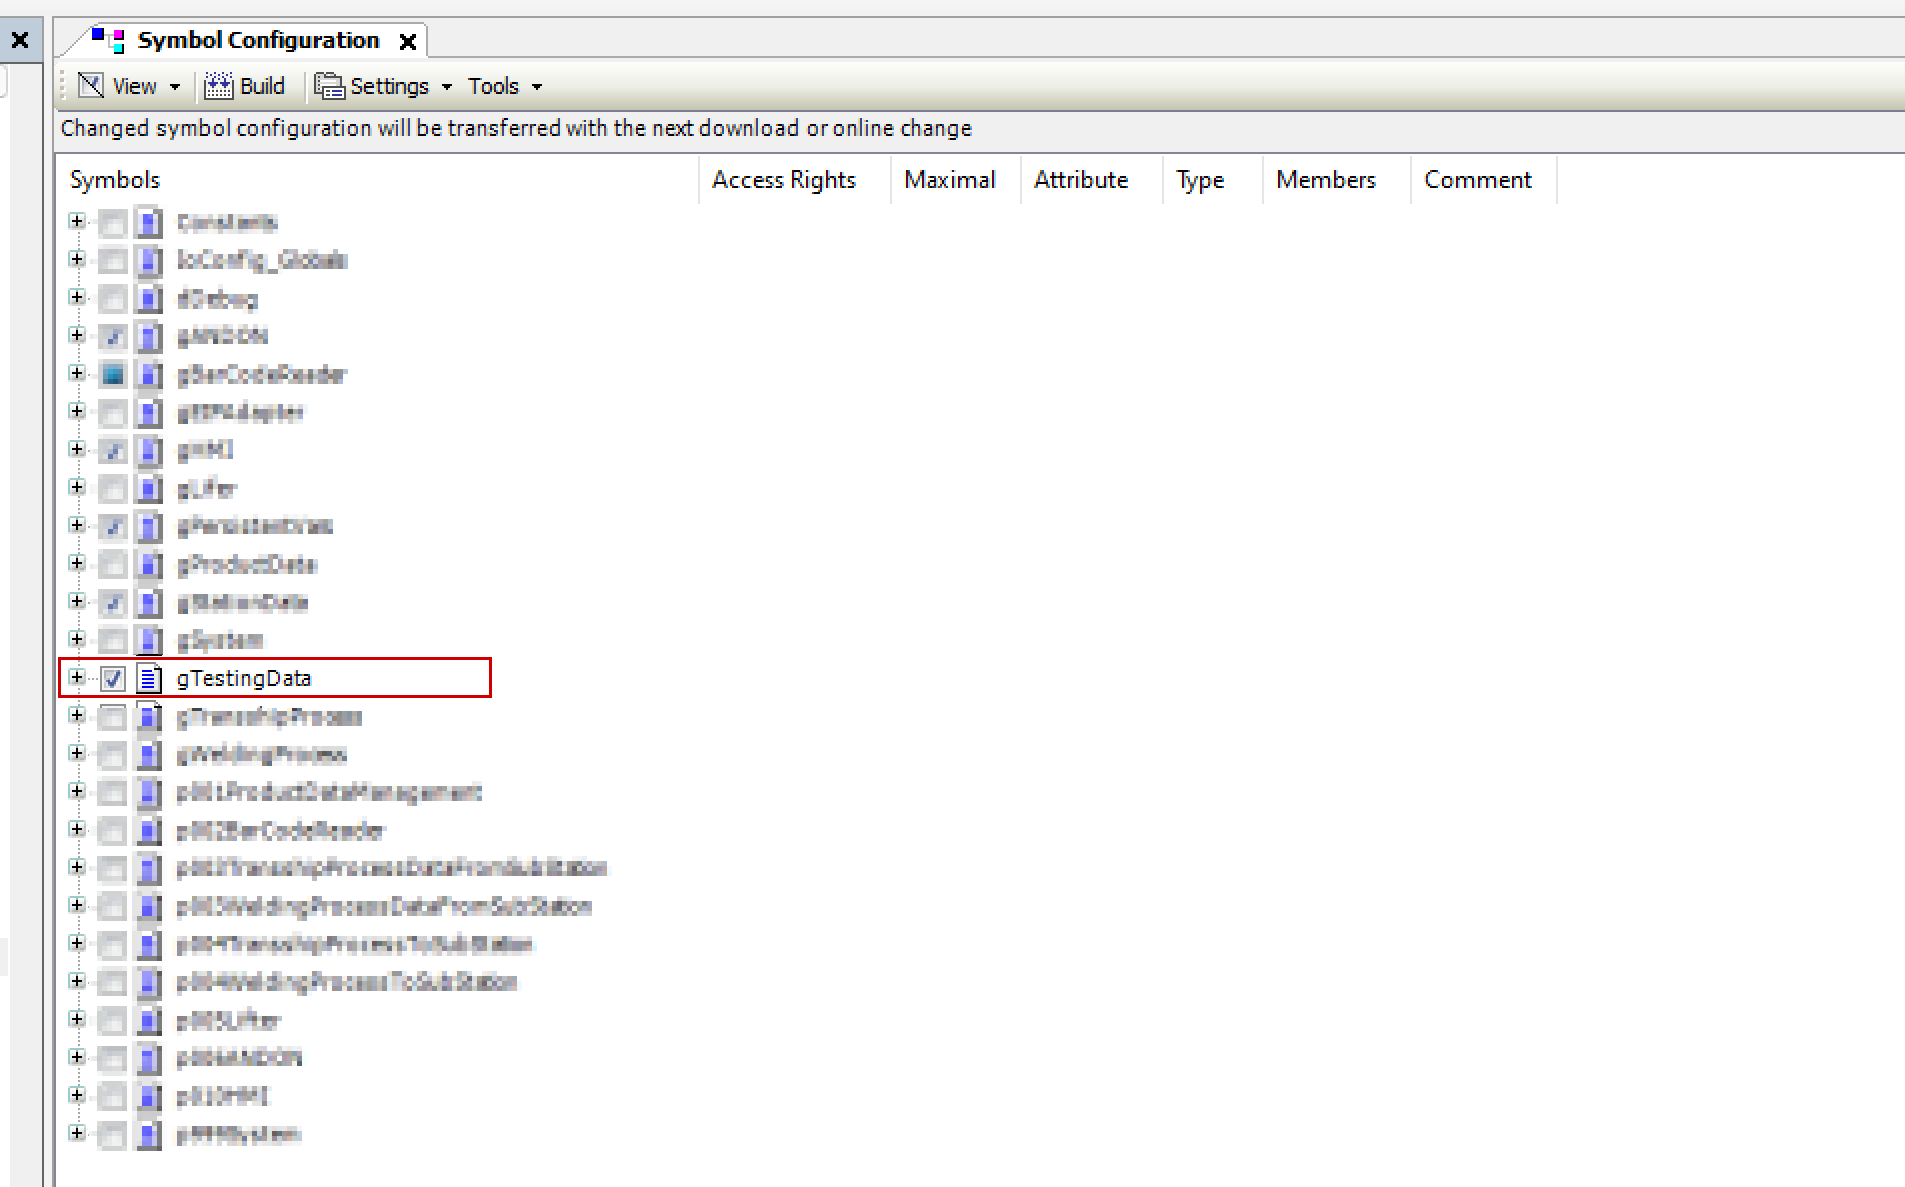Click the IoConfig_Globals item's file icon
This screenshot has width=1905, height=1187.
pos(149,260)
